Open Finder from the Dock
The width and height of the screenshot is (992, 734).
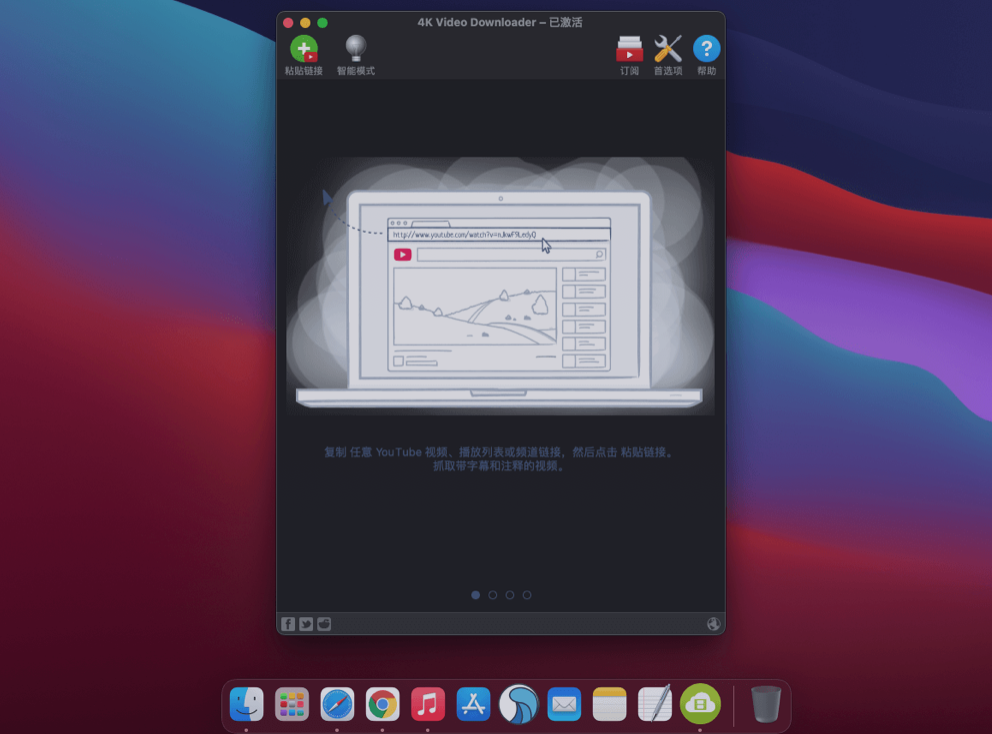point(246,704)
